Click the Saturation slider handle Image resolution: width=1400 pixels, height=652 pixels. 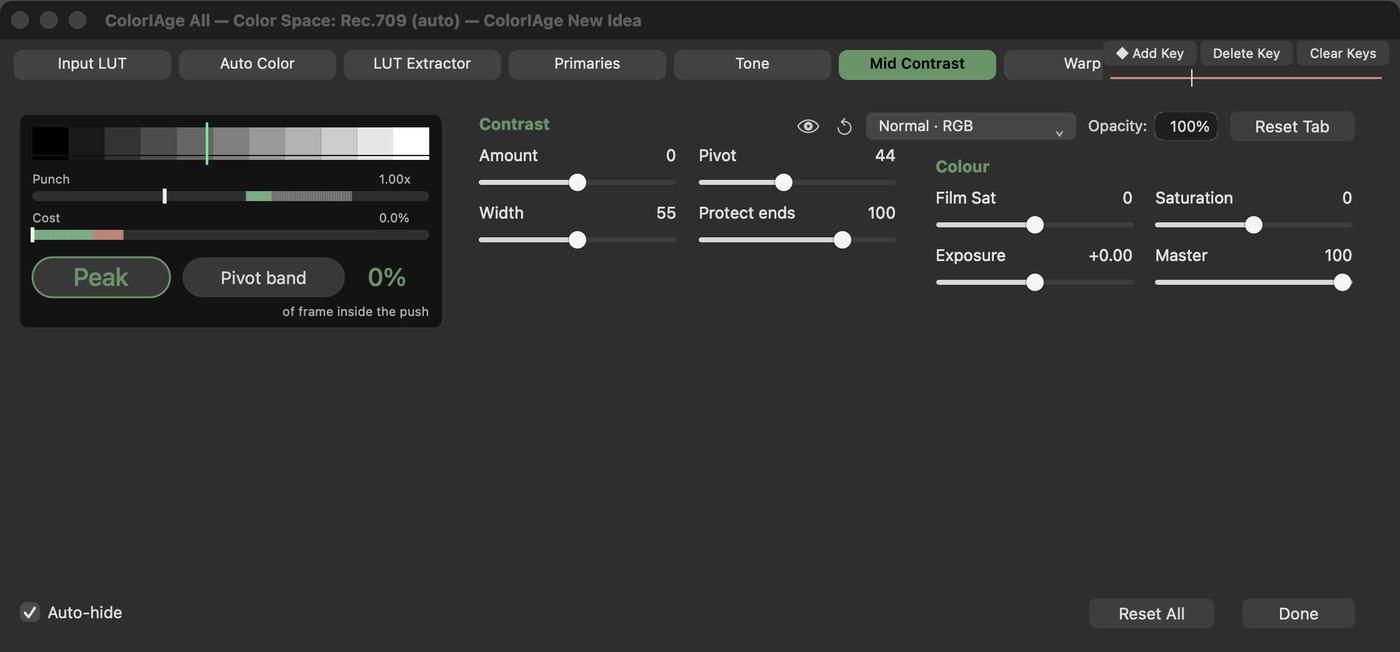tap(1253, 225)
